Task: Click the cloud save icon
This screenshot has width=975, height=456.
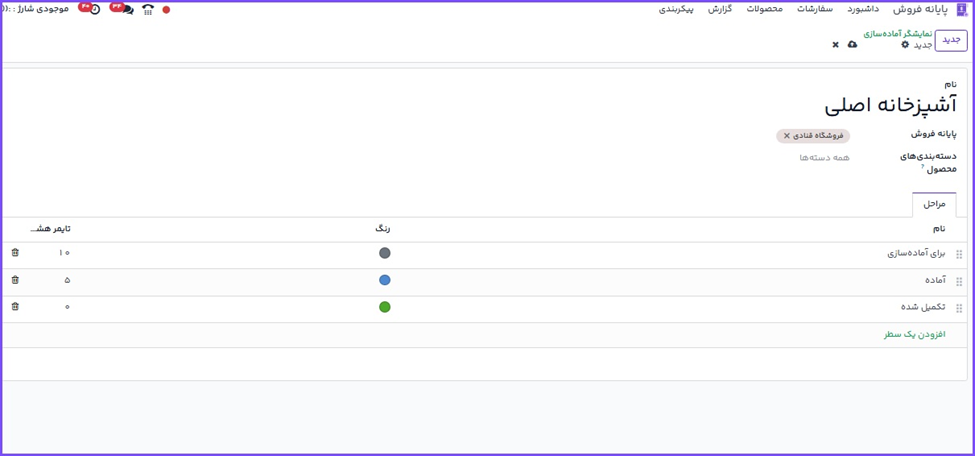Action: point(852,45)
